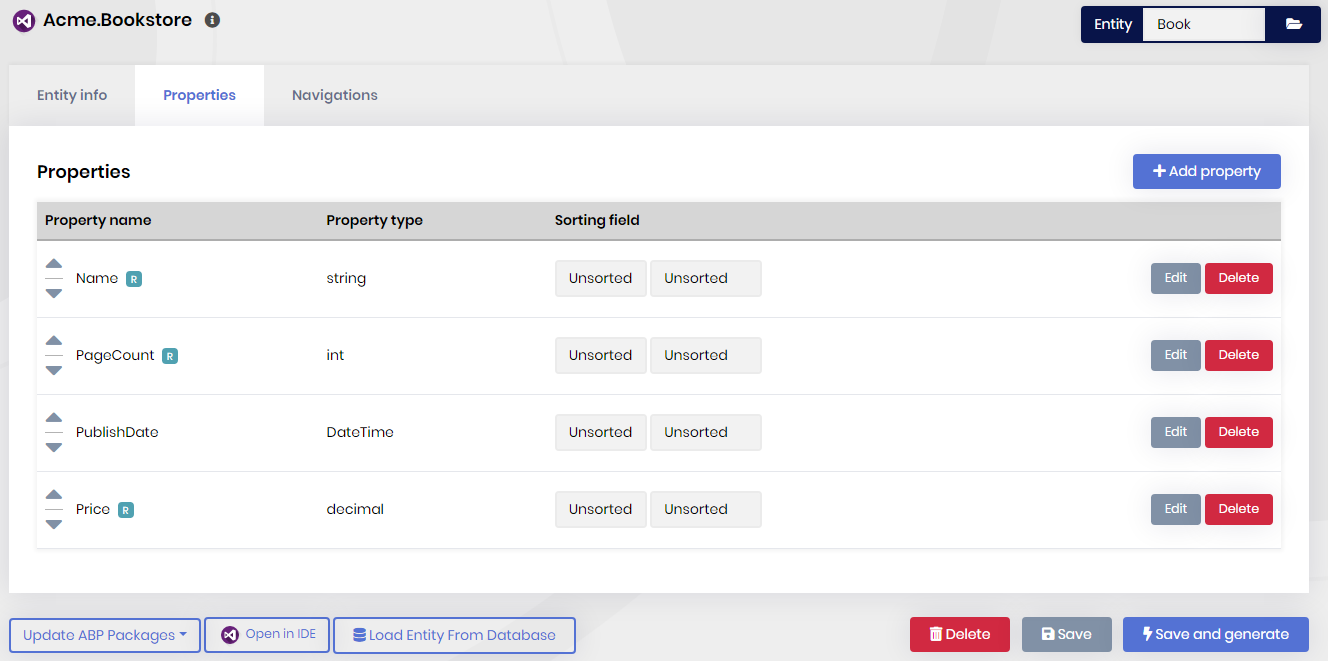Click the 'DateTime' property type cell
The width and height of the screenshot is (1328, 661).
(360, 432)
